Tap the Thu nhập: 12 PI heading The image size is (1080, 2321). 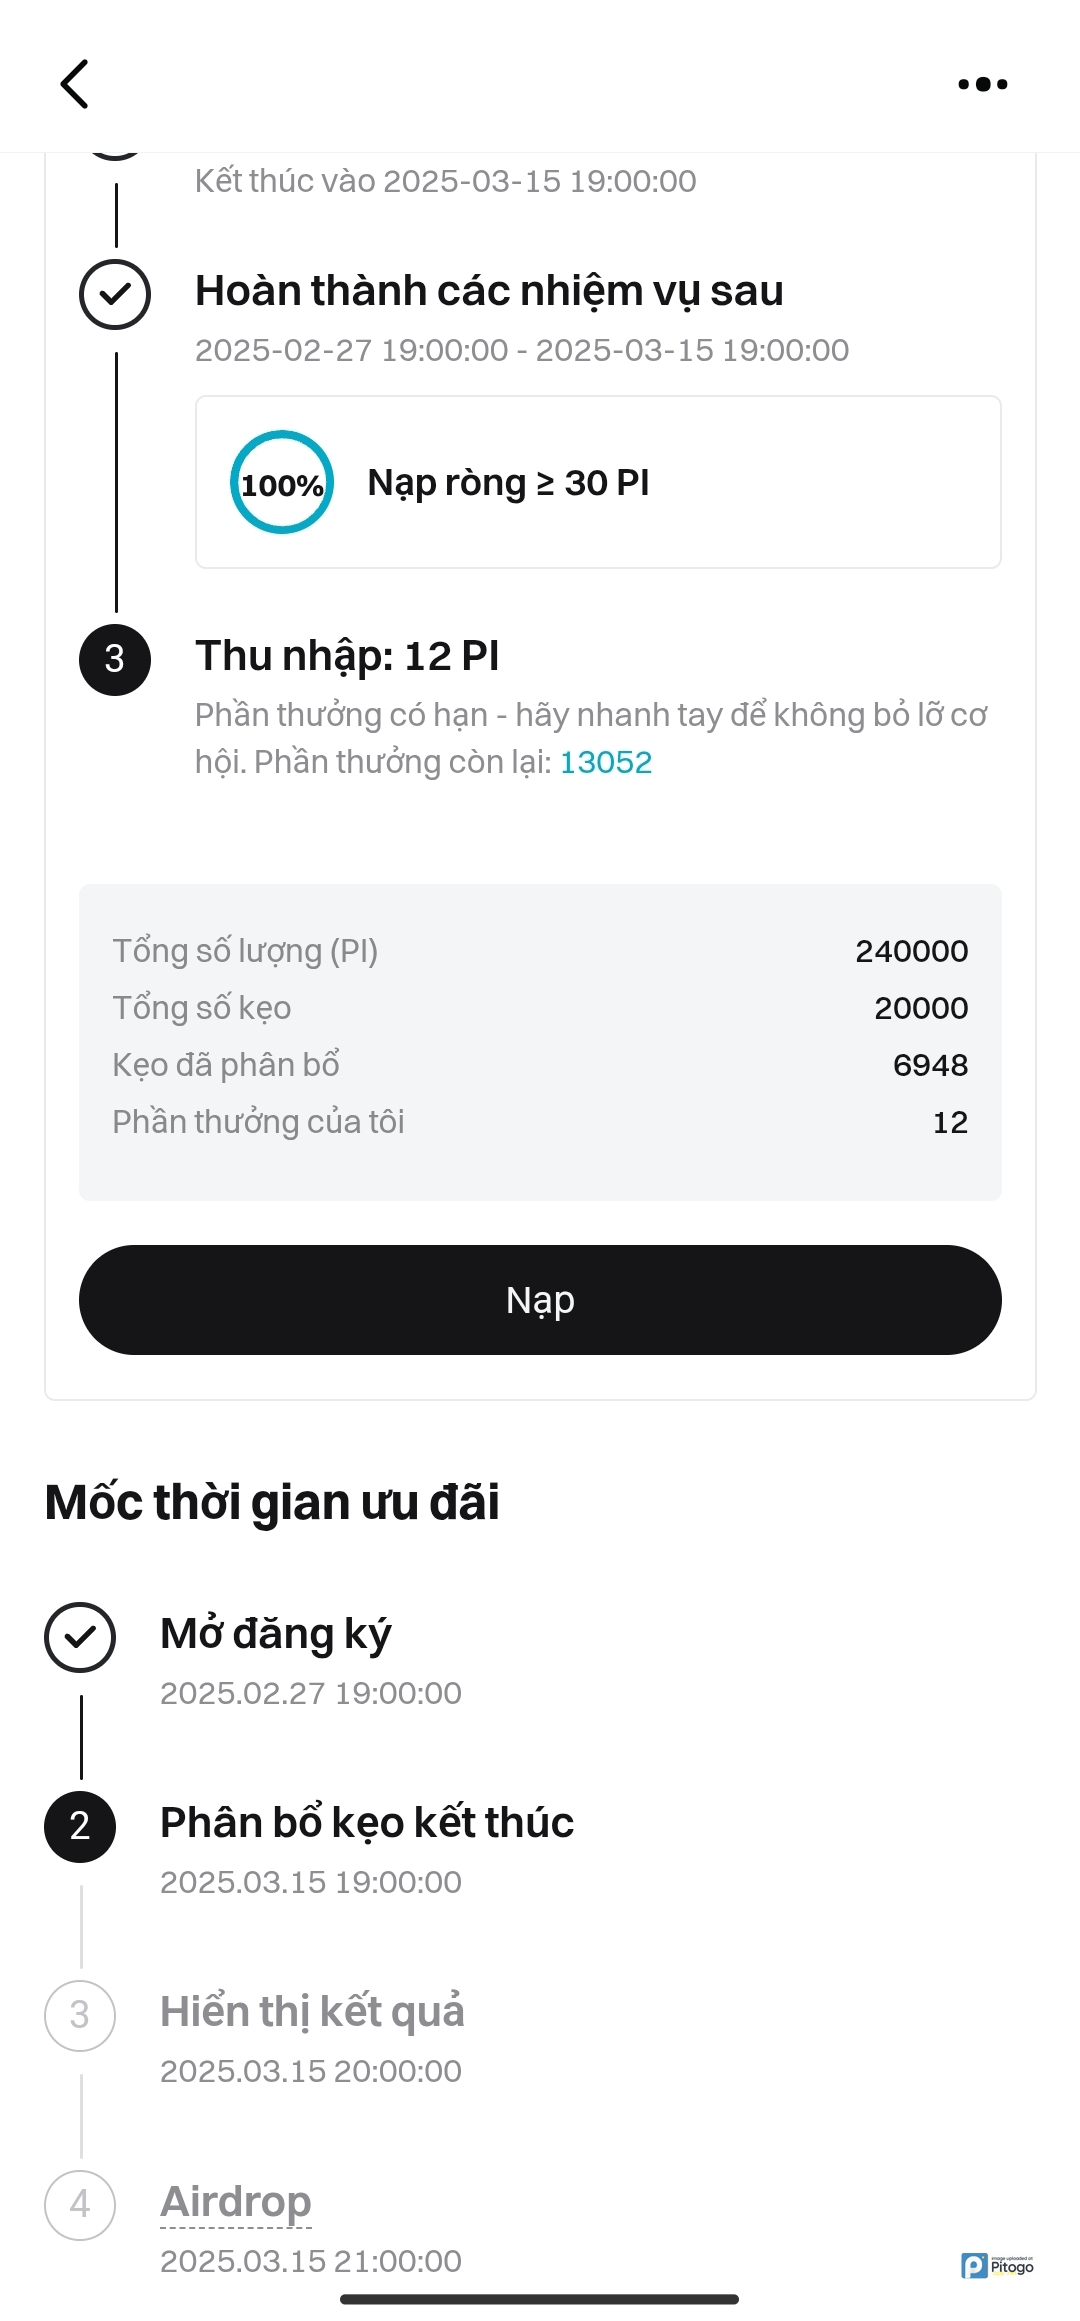tap(347, 656)
